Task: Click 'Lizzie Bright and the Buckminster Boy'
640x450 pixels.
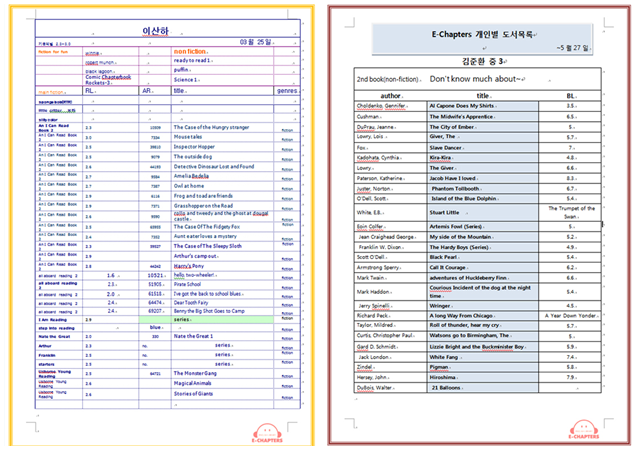Action: pos(477,347)
